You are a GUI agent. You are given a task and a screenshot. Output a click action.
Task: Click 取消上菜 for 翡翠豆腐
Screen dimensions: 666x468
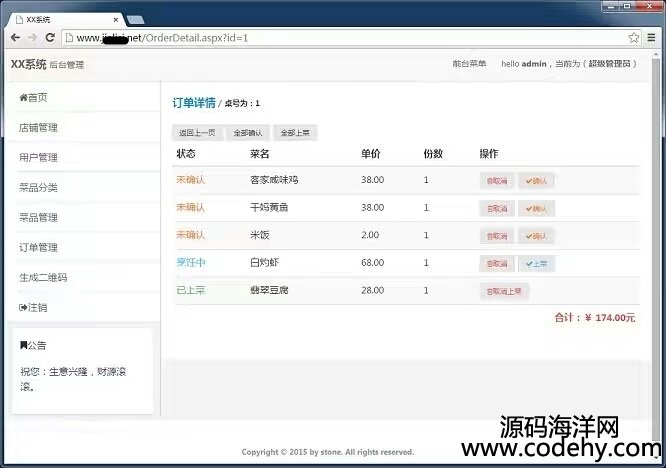tap(504, 291)
